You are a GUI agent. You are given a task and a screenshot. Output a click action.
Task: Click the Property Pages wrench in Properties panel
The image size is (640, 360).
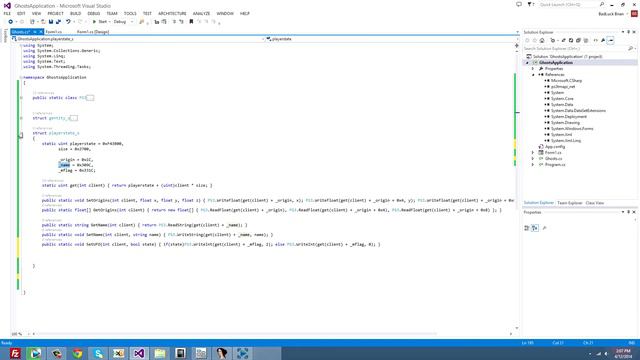pyautogui.click(x=544, y=228)
